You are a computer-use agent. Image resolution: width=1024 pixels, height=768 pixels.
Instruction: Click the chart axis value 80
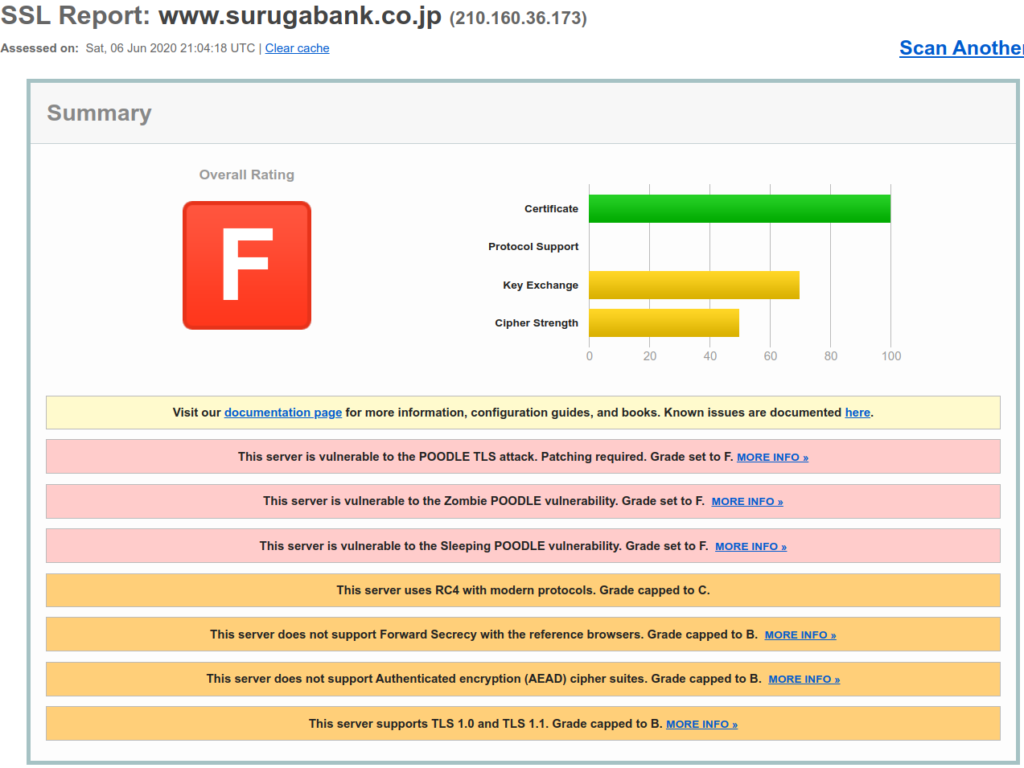pyautogui.click(x=830, y=357)
